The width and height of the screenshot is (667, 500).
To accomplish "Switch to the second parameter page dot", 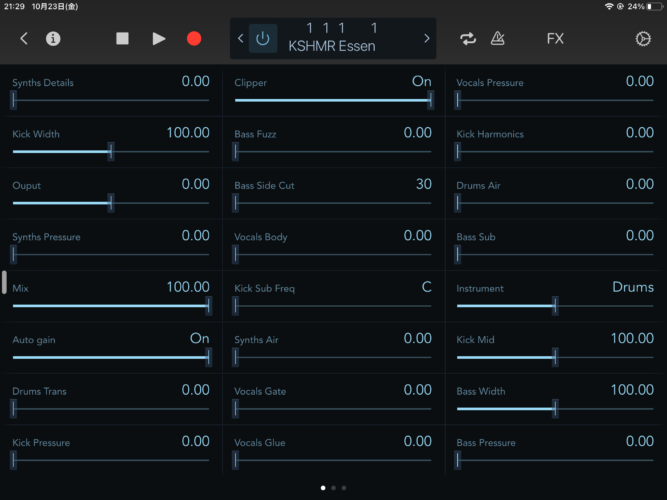I will point(333,488).
